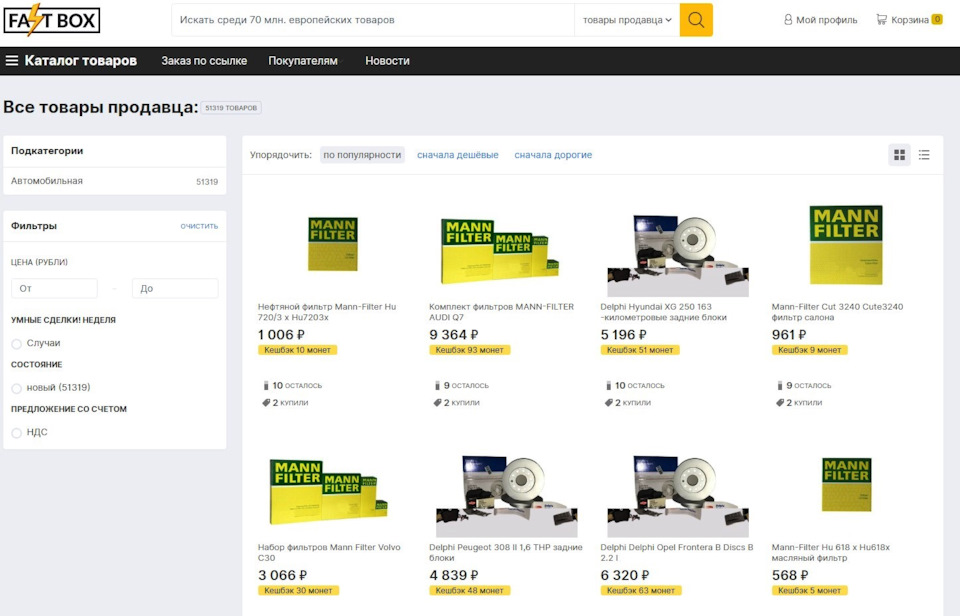Click 'Mann-Filter Cut 3240 Cute3240' title

click(x=837, y=312)
